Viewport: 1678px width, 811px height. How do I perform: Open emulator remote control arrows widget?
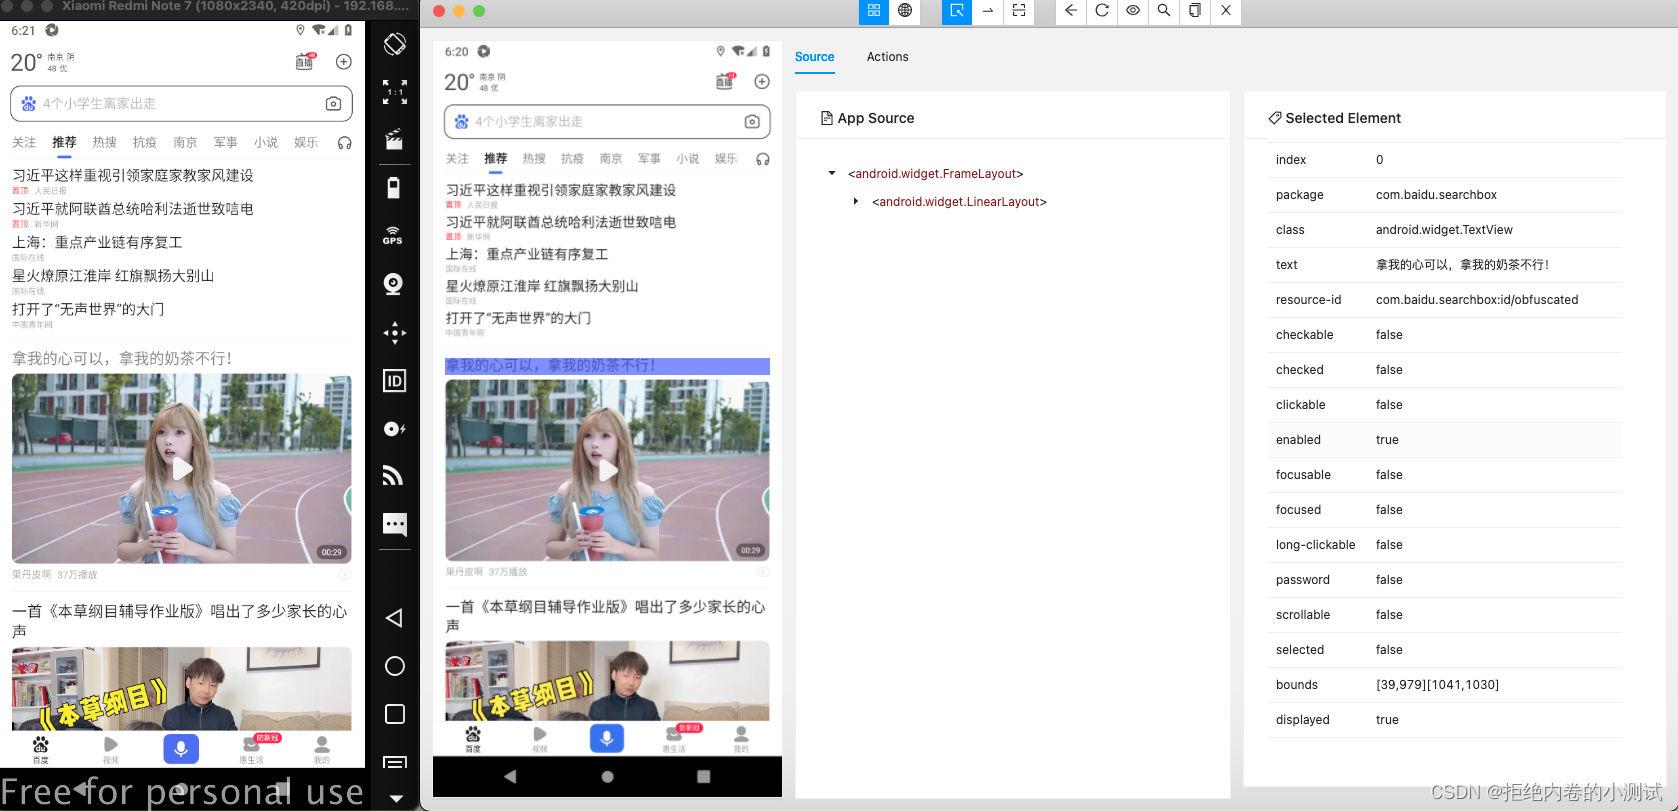click(x=395, y=332)
